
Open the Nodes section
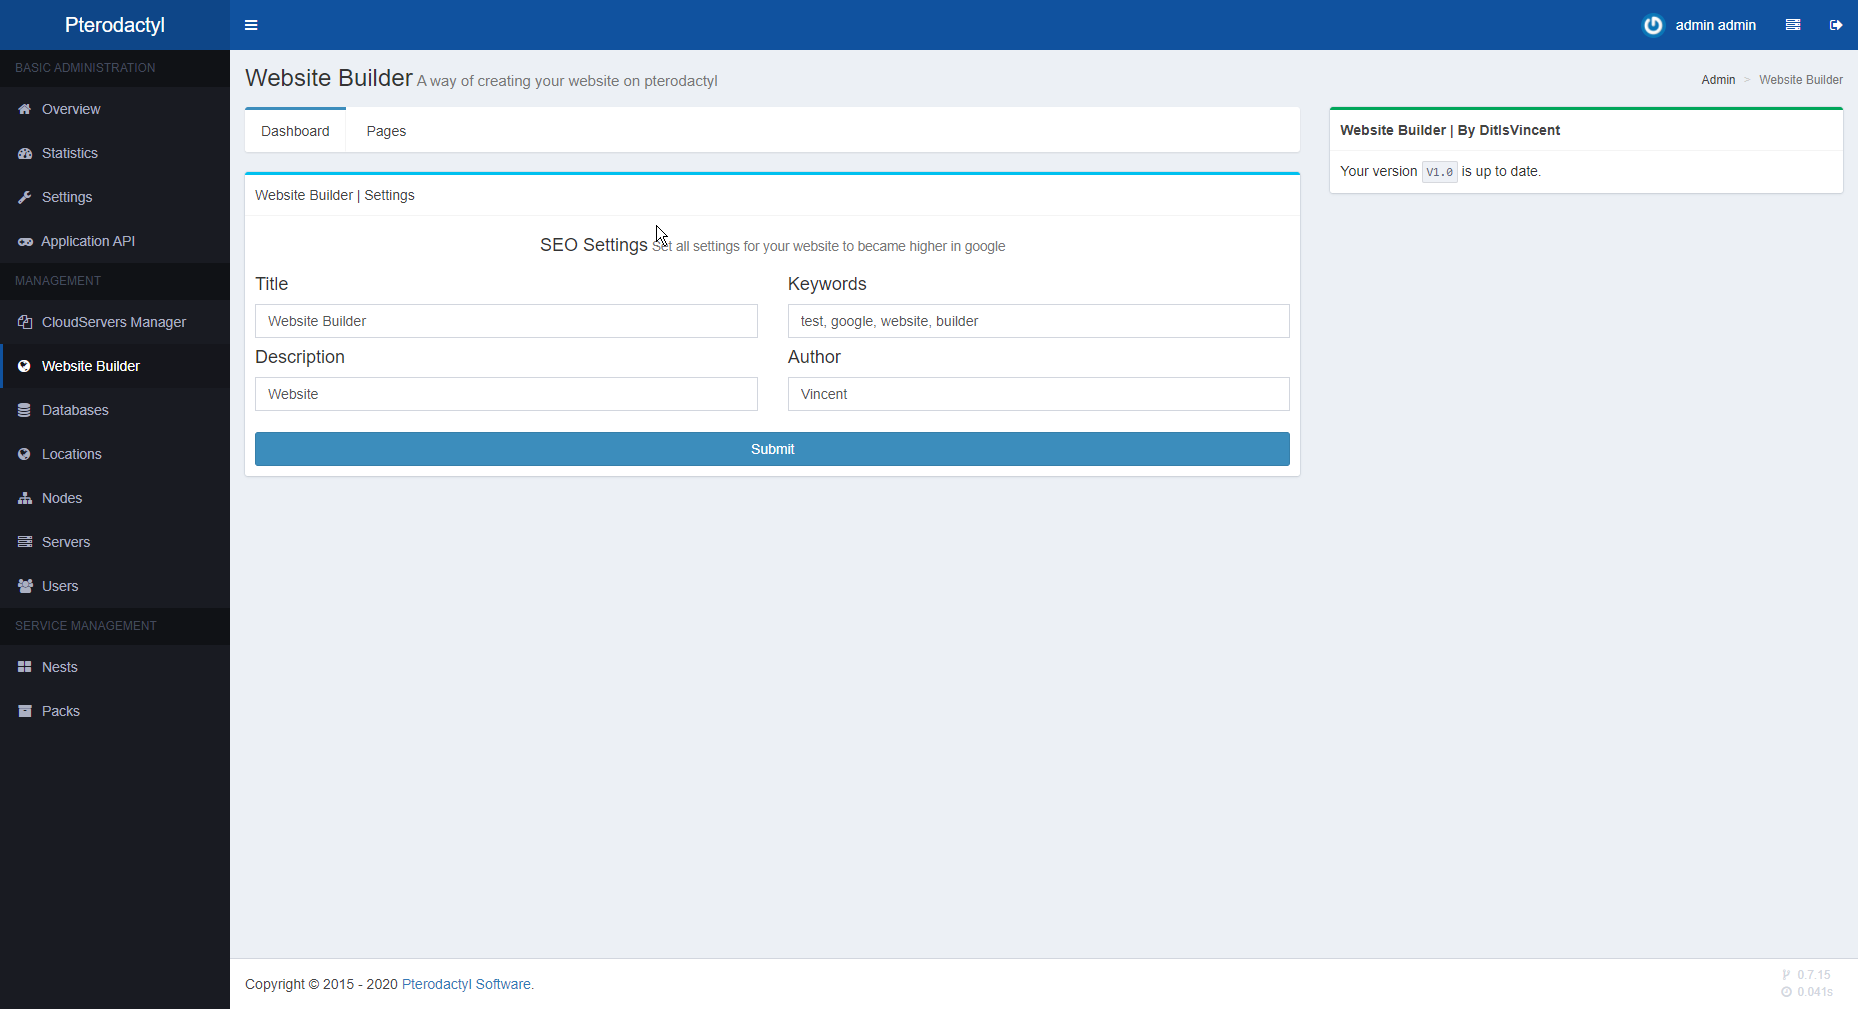(x=62, y=498)
